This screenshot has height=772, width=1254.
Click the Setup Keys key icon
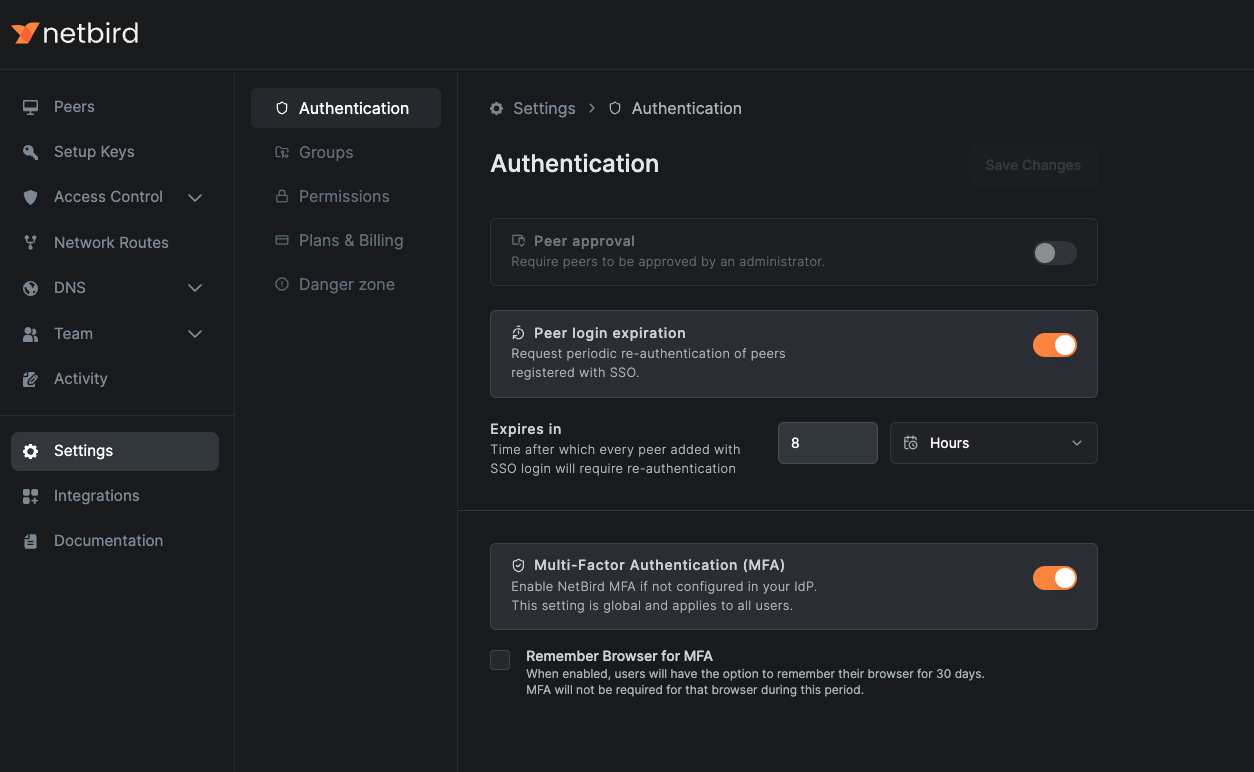[31, 152]
